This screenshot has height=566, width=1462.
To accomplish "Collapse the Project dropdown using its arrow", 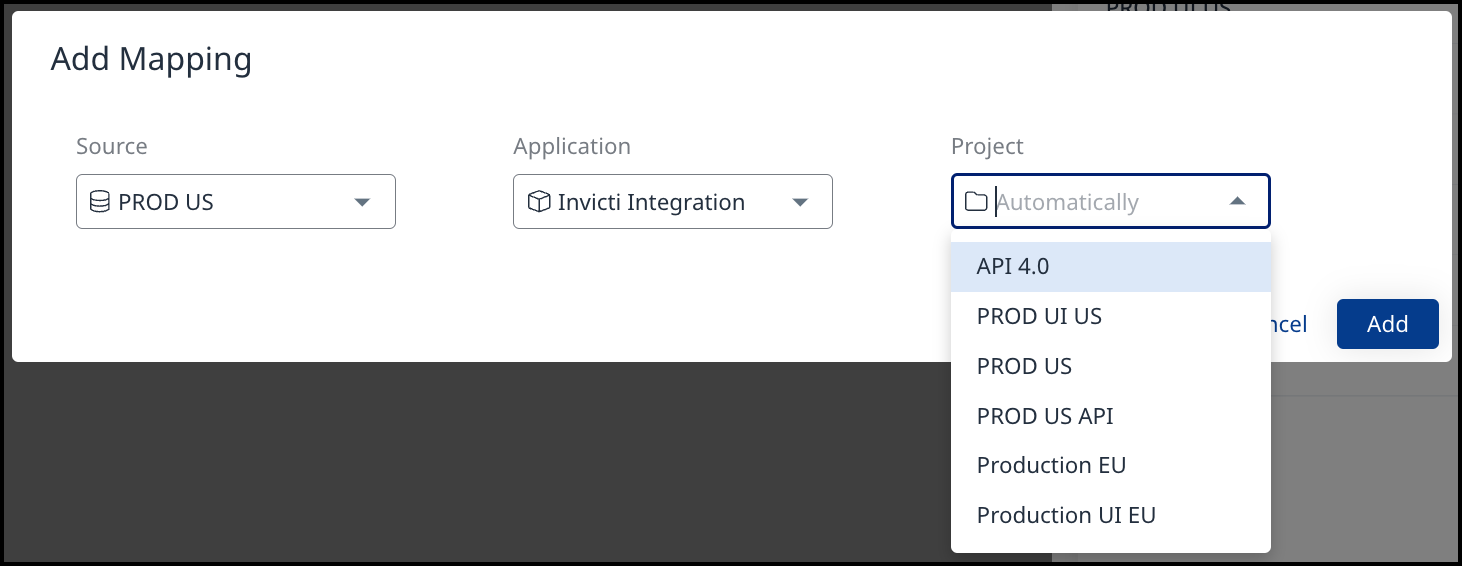I will click(1237, 202).
